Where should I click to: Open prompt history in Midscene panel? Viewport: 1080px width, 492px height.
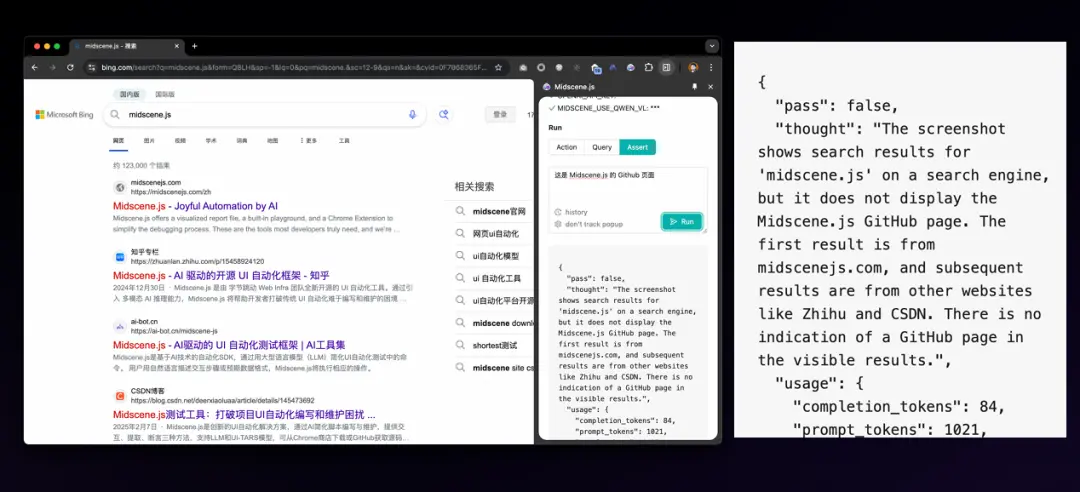pos(571,212)
